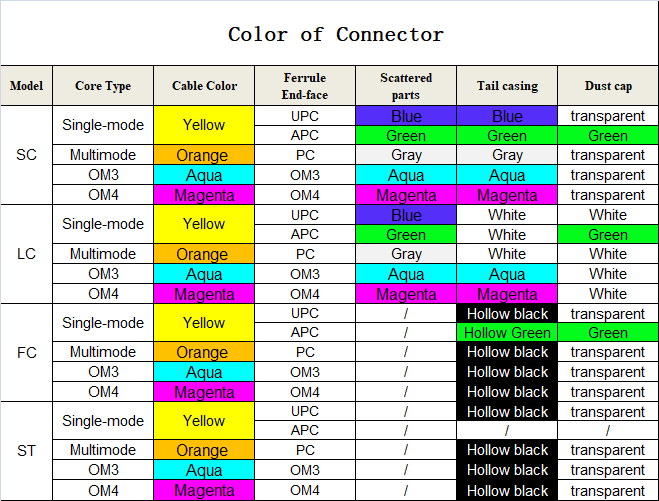
Task: Click the Core Type column header
Action: [x=103, y=86]
